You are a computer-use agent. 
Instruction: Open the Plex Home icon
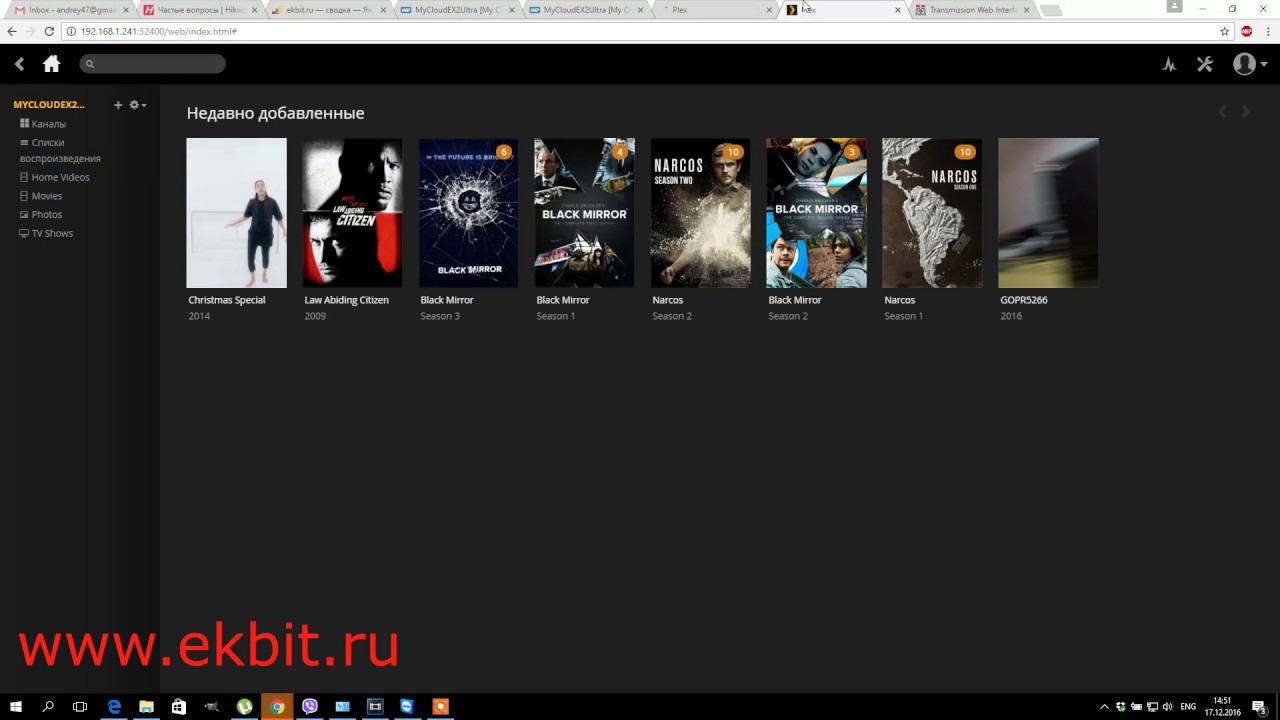pos(52,64)
